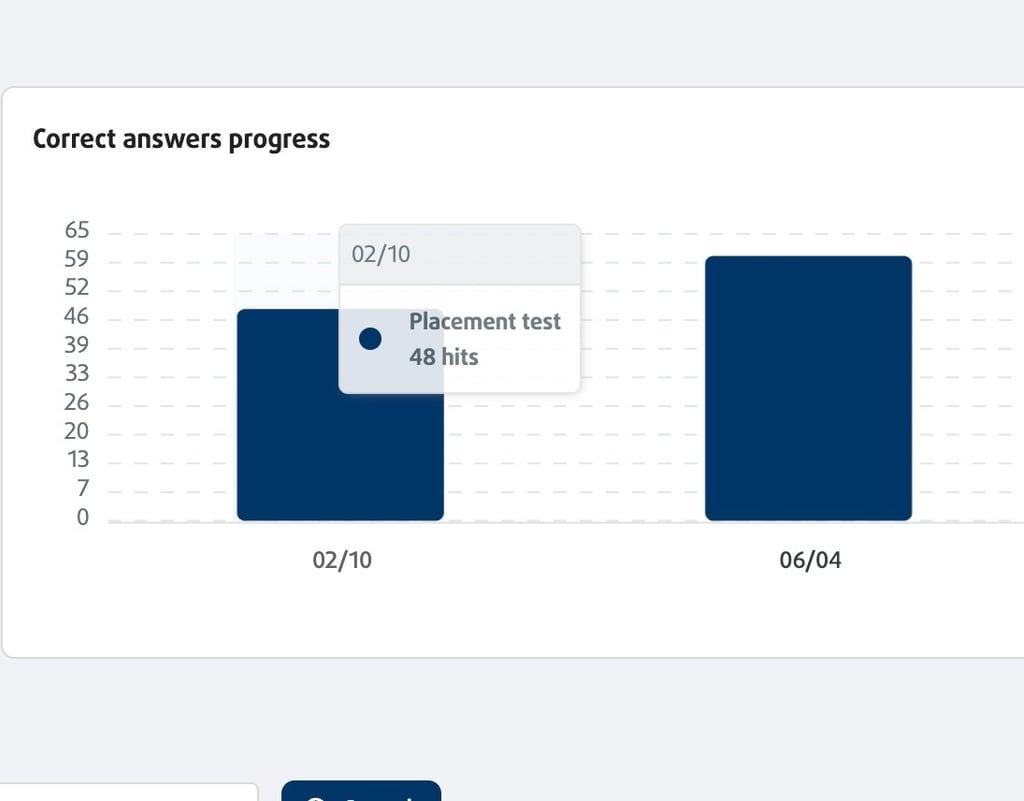The image size is (1024, 801).
Task: Click the 46 value on y-axis
Action: pos(76,316)
